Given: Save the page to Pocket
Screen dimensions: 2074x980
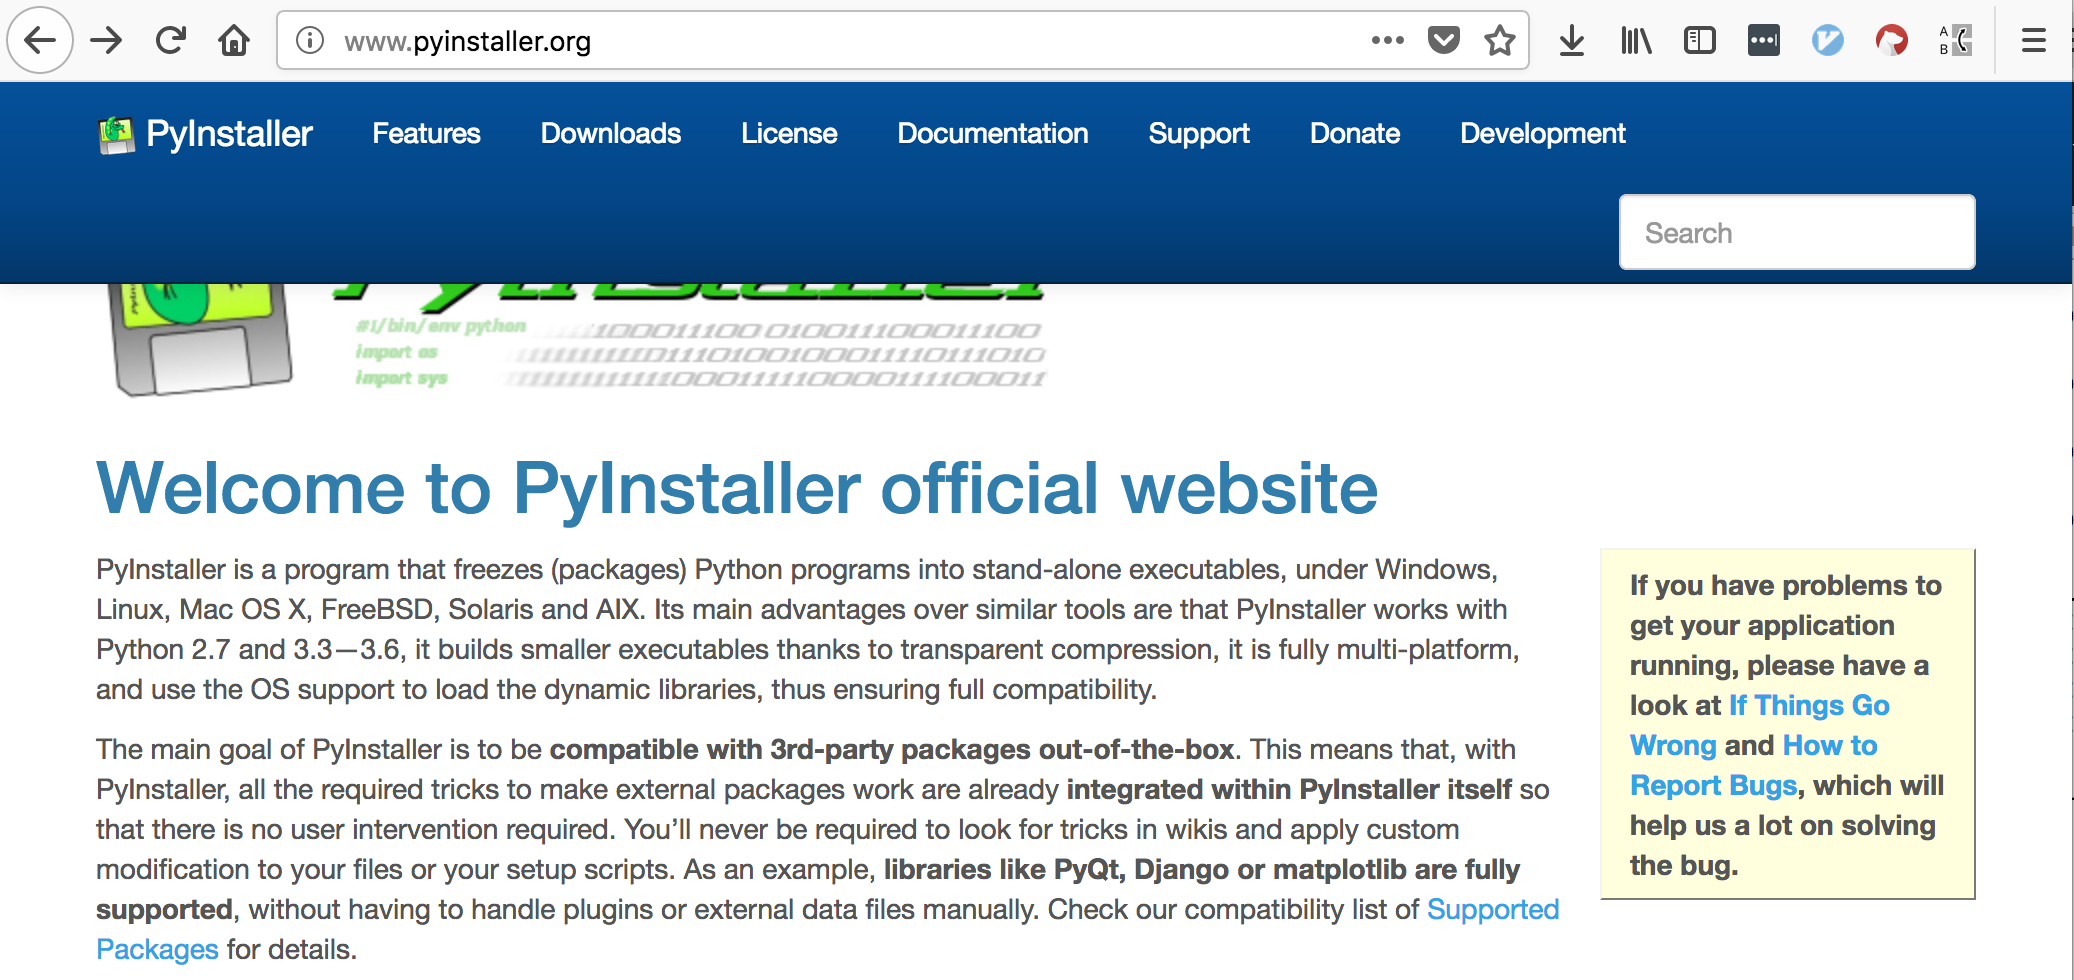Looking at the screenshot, I should (1444, 40).
